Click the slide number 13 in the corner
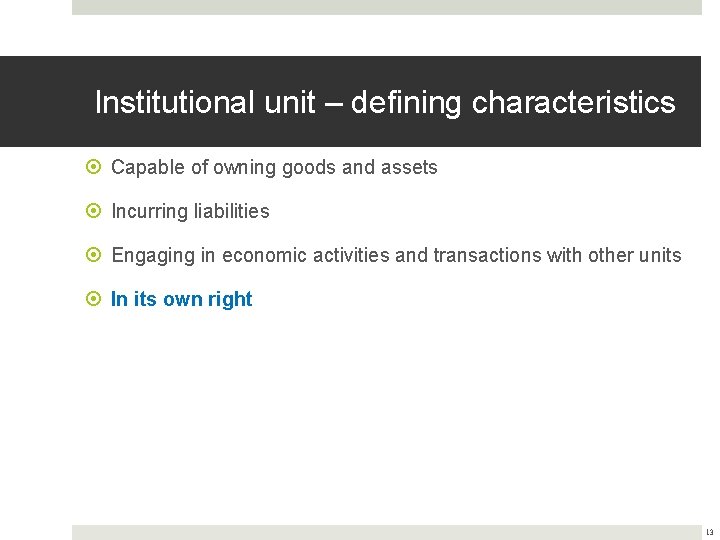 point(709,532)
